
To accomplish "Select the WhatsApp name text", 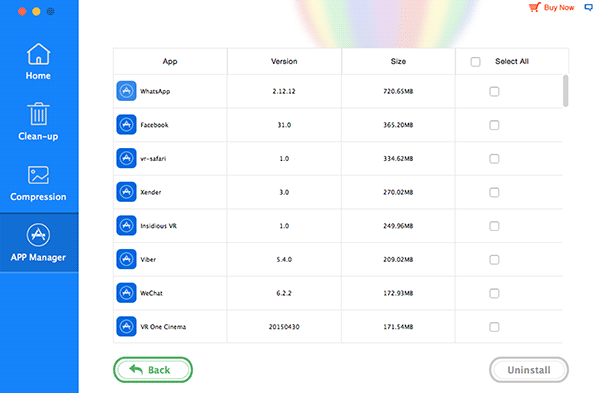I will tap(155, 91).
